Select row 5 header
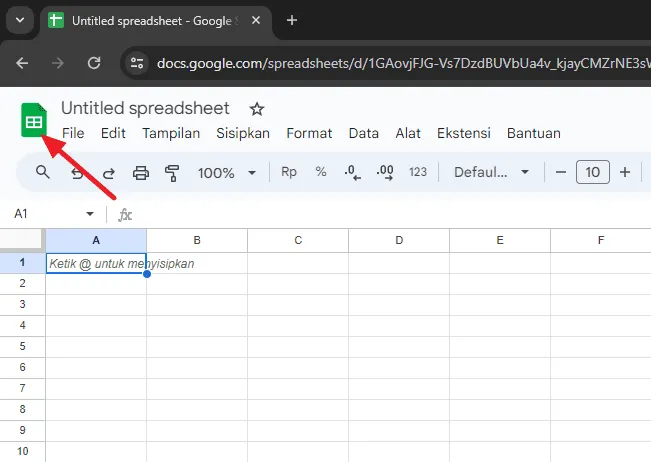 22,347
